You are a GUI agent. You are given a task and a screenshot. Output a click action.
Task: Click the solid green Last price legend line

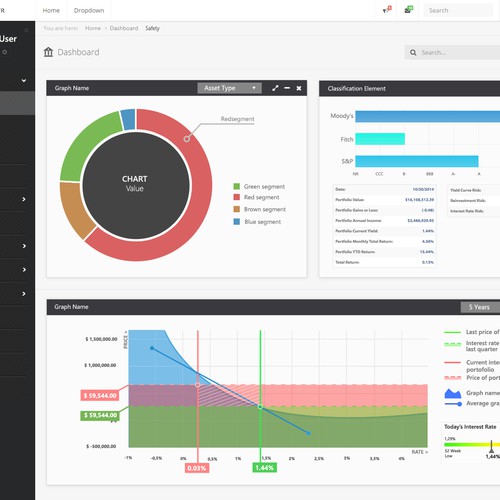coord(452,332)
